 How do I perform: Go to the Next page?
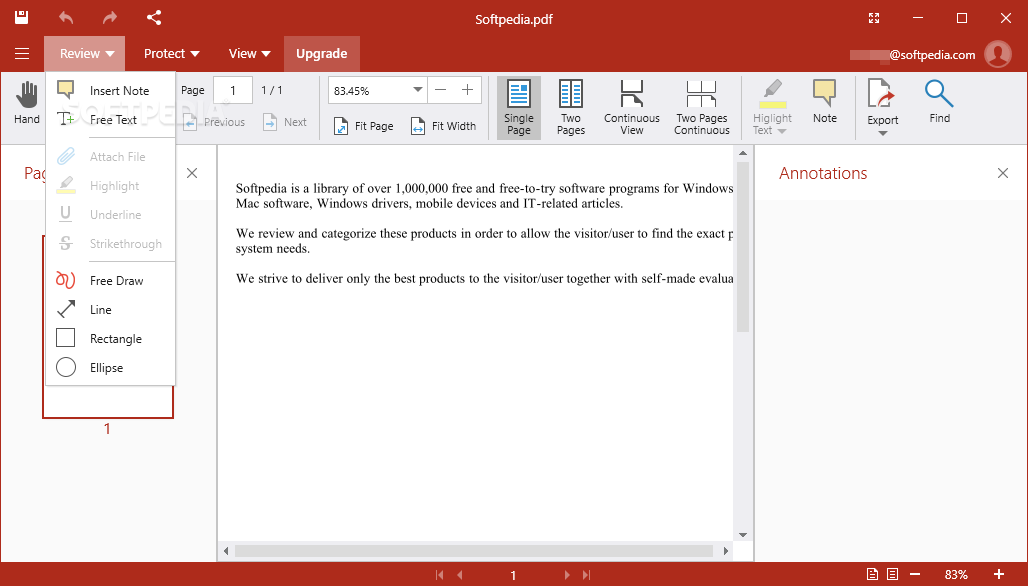(285, 122)
